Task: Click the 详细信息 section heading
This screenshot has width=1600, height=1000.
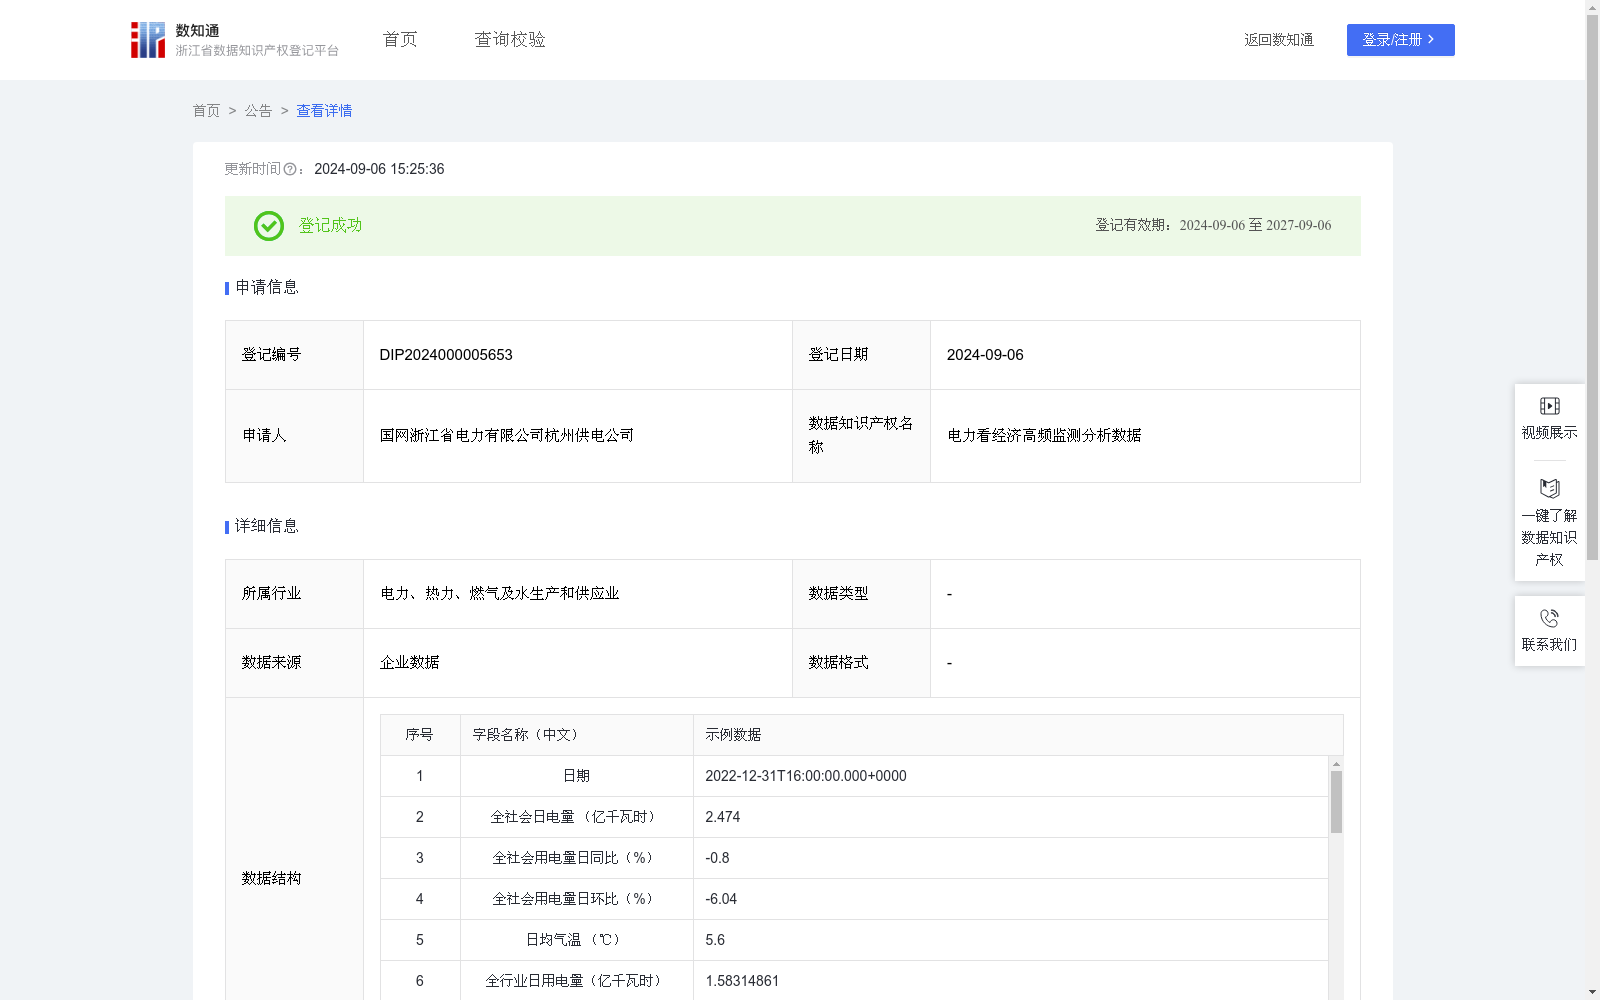Action: [x=267, y=527]
